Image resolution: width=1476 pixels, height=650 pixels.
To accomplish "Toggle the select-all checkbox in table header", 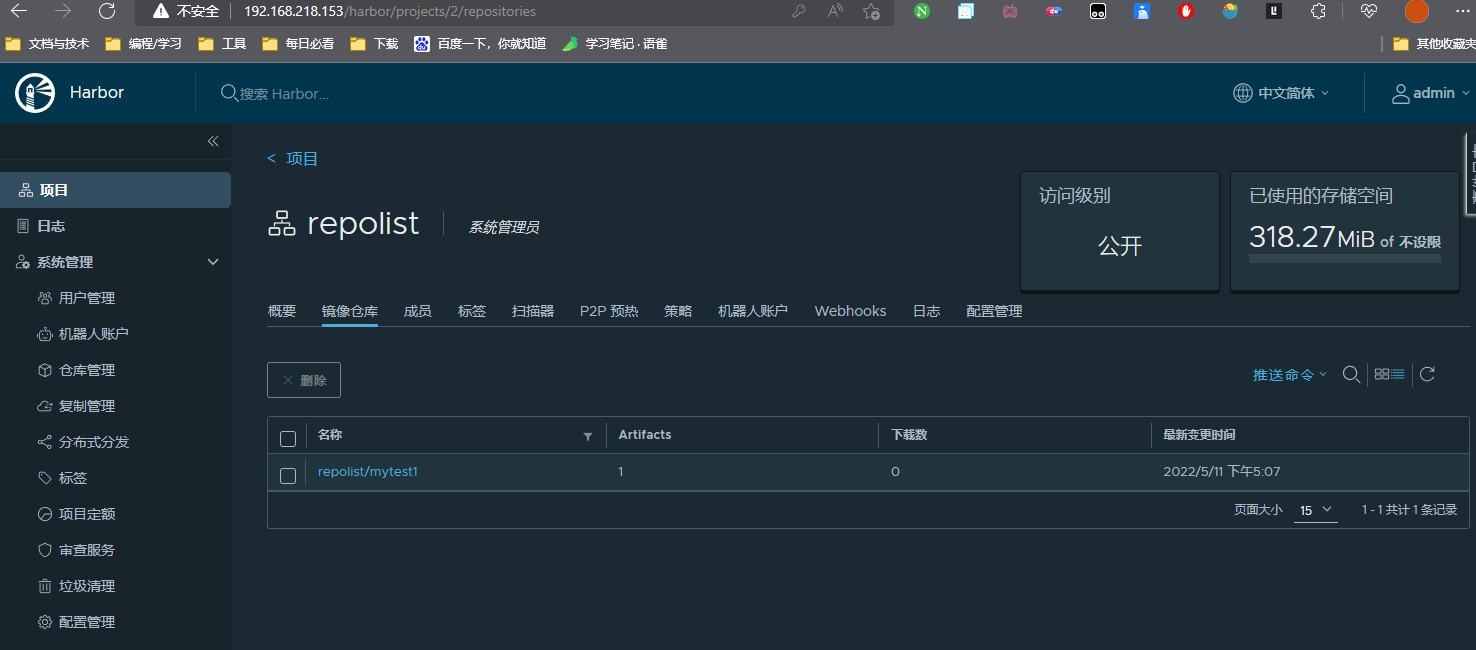I will (288, 439).
